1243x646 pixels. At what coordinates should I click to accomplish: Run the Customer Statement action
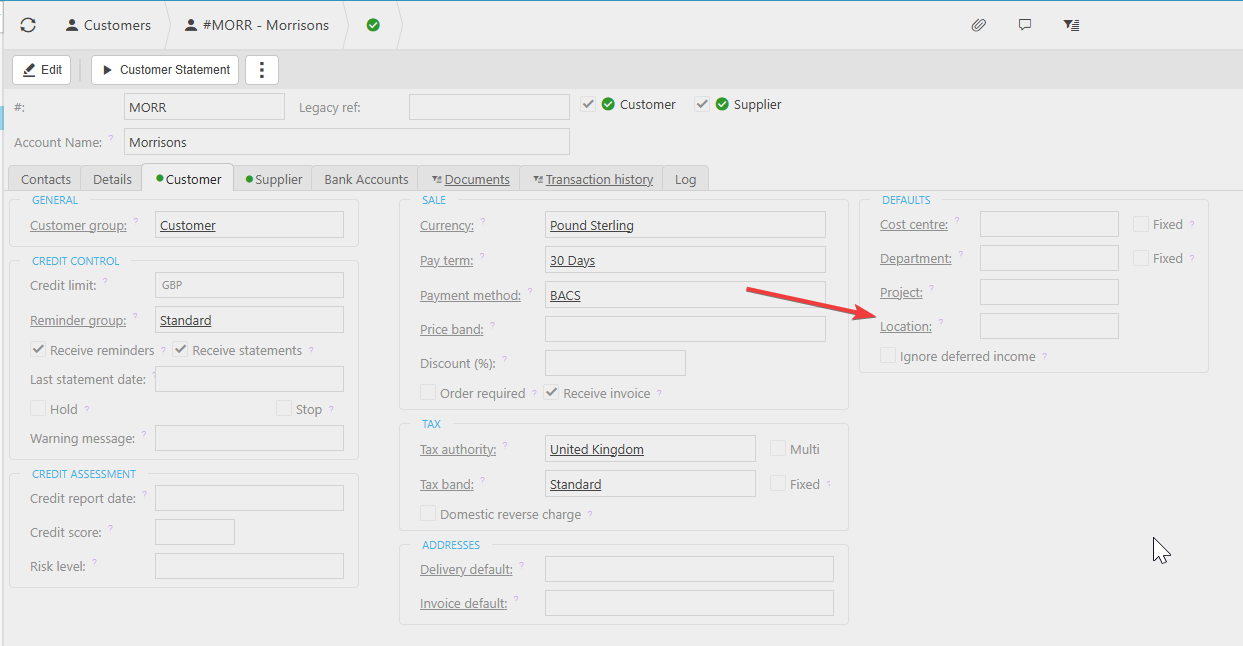(x=165, y=70)
